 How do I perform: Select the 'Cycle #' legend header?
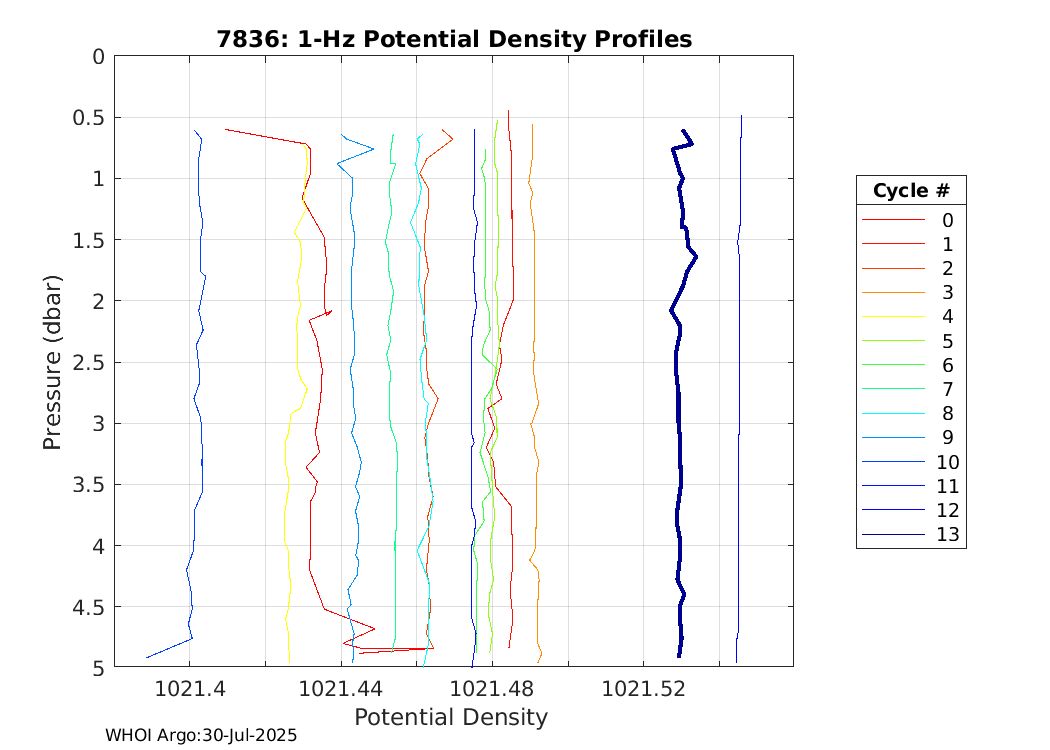tap(910, 190)
